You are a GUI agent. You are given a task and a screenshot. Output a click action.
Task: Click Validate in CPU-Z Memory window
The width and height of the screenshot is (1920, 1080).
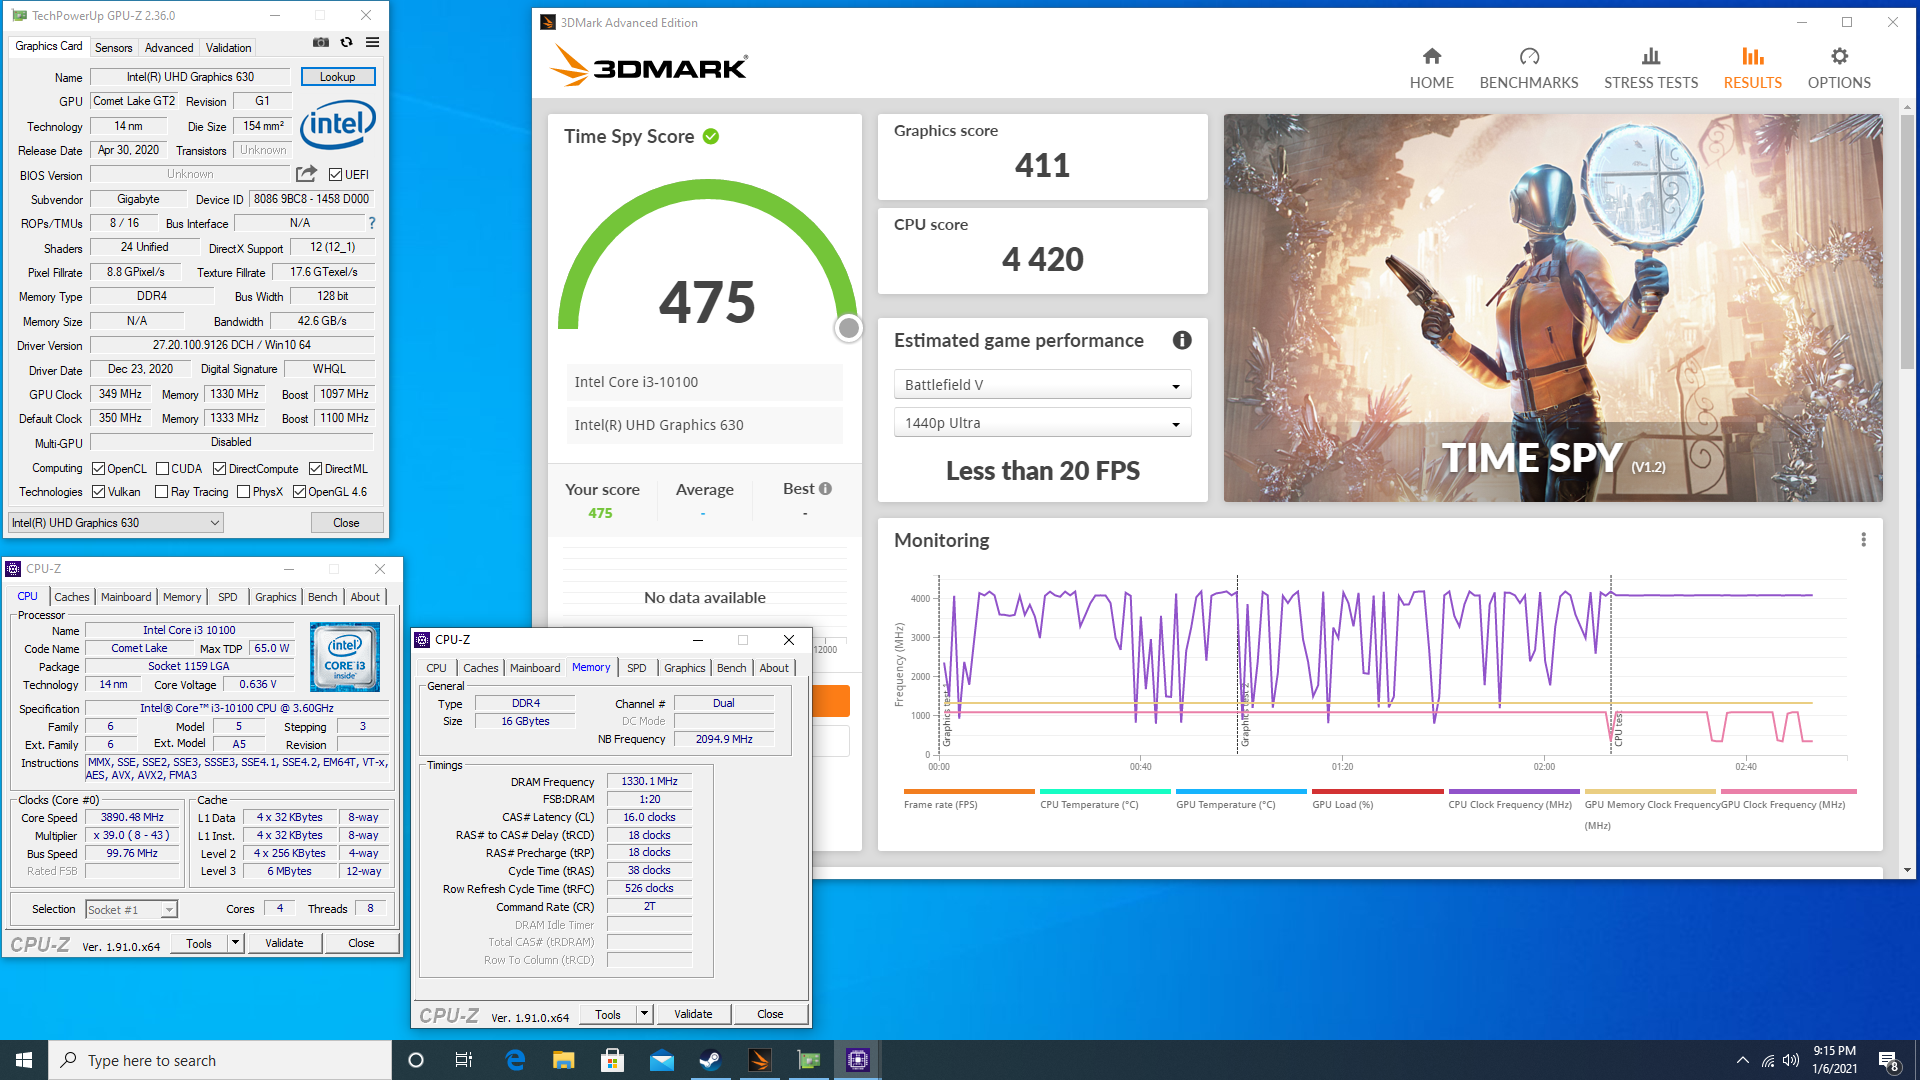pos(693,1014)
